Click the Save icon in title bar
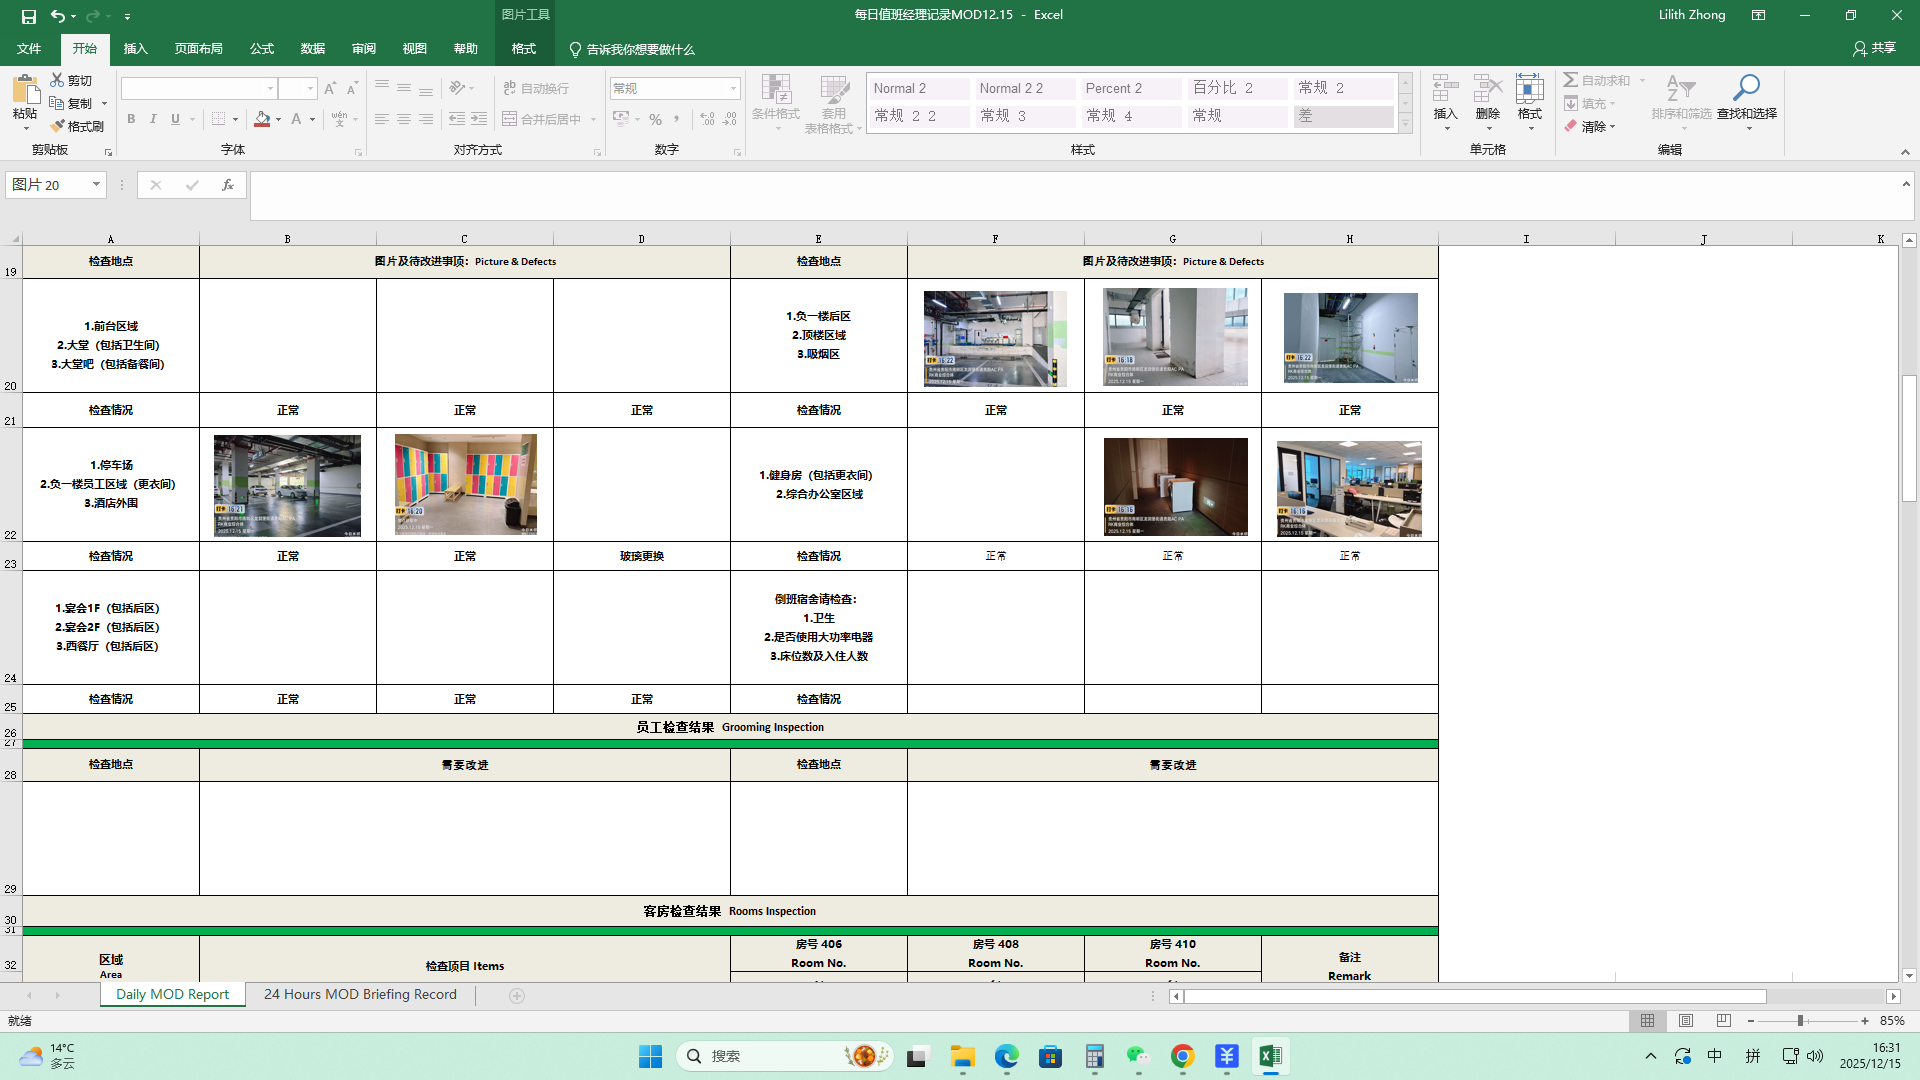1920x1080 pixels. pos(28,16)
